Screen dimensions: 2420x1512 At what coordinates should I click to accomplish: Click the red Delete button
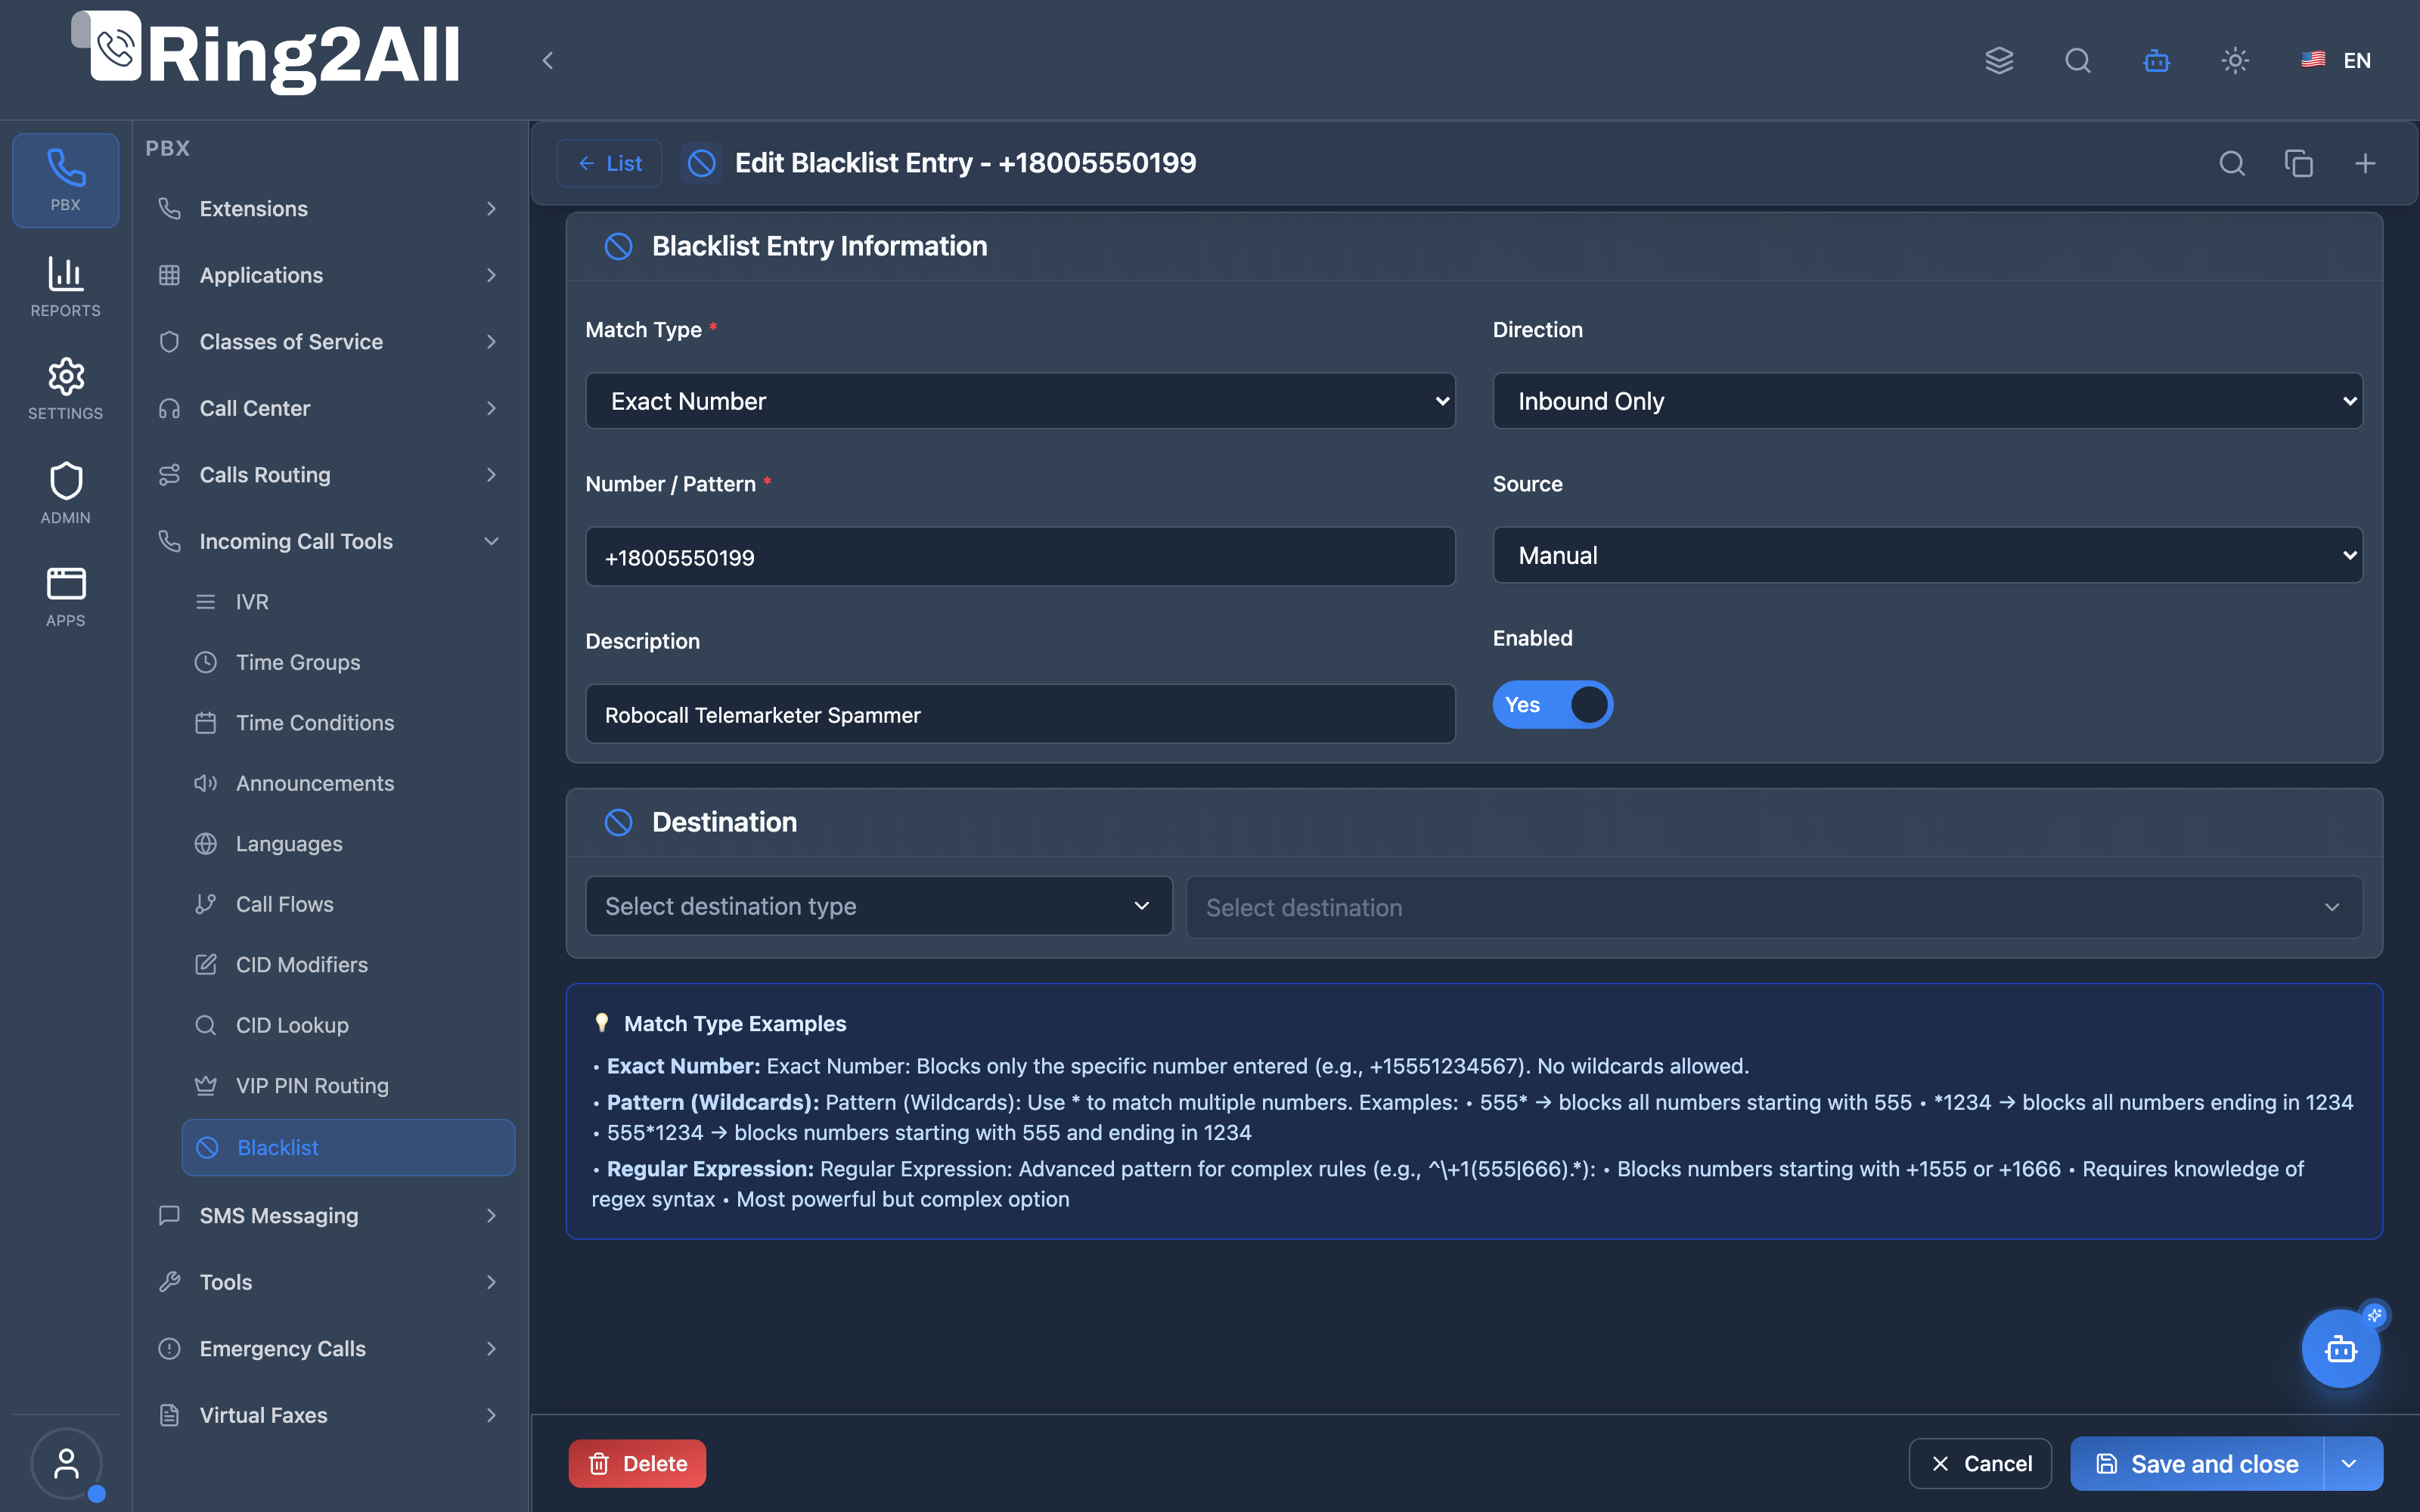click(x=637, y=1464)
